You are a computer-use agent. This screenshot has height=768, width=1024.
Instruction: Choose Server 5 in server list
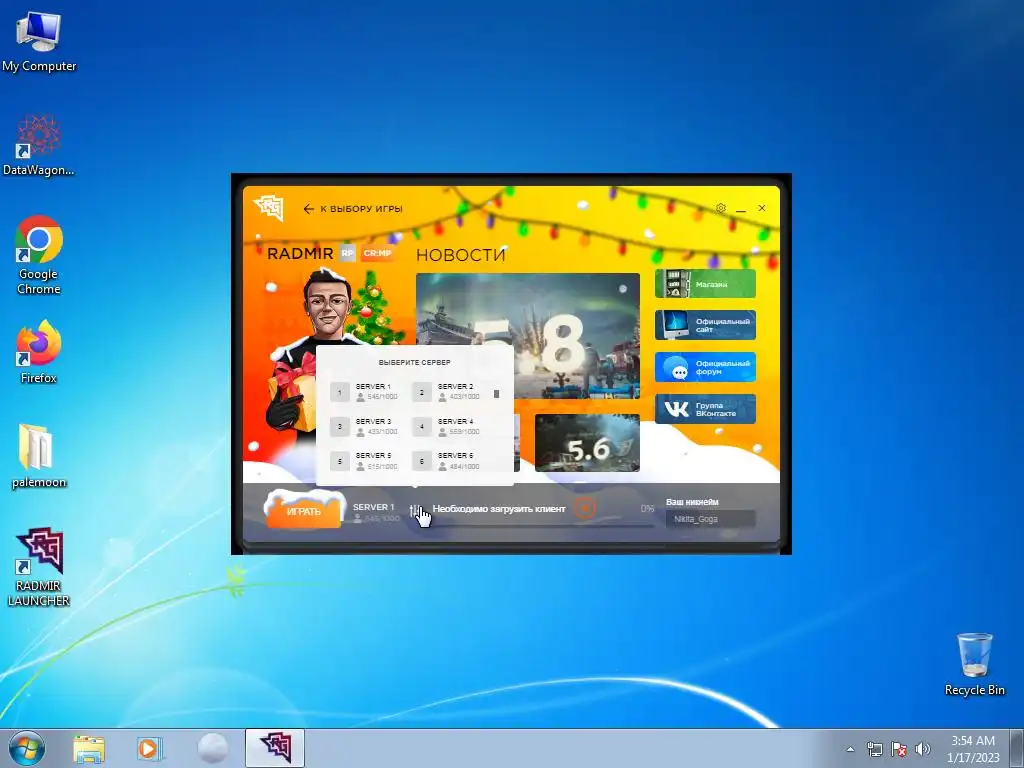tap(365, 461)
